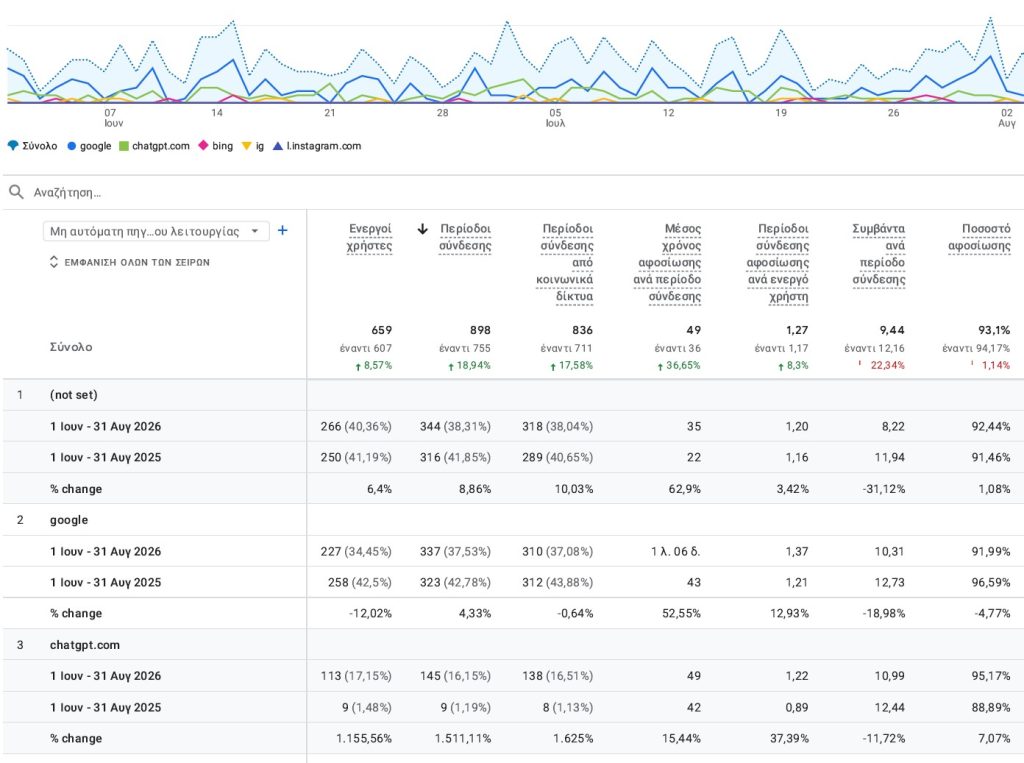
Task: Click the row number 3 beside chatgpt.com
Action: click(20, 645)
